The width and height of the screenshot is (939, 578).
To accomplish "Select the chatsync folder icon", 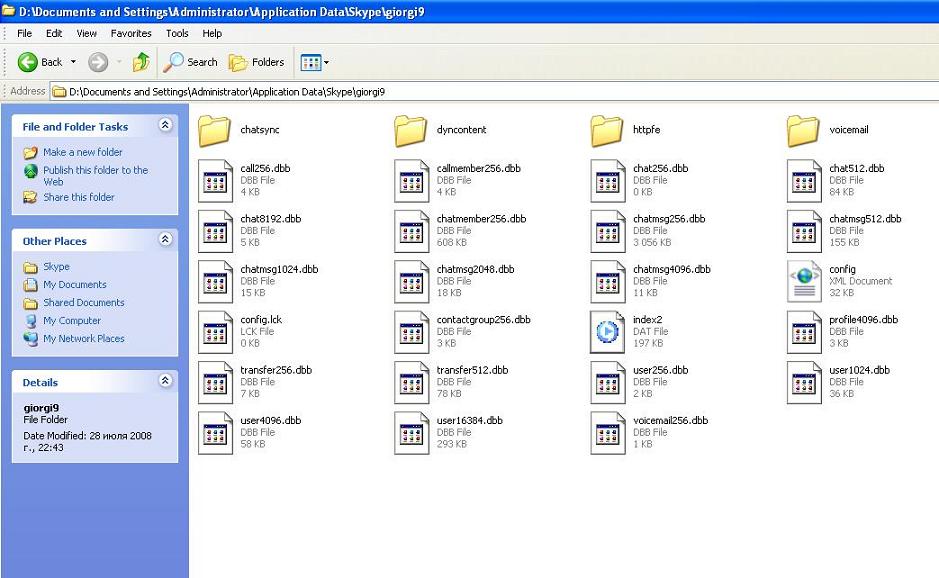I will pos(215,131).
